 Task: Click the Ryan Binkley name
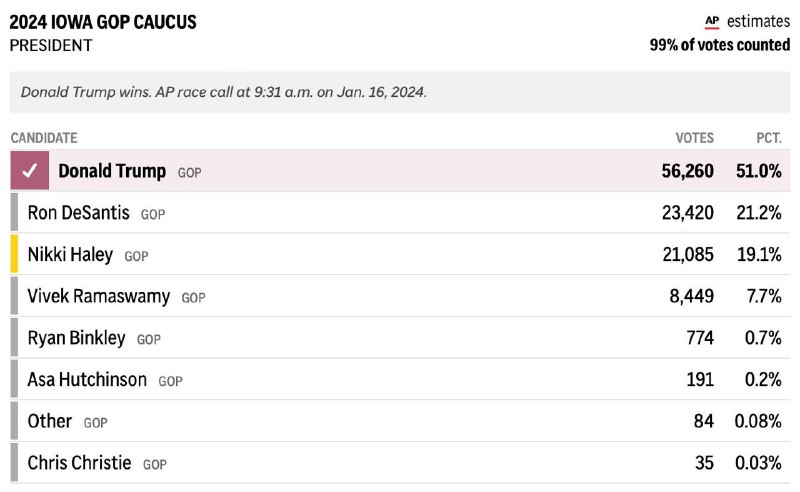[x=77, y=338]
